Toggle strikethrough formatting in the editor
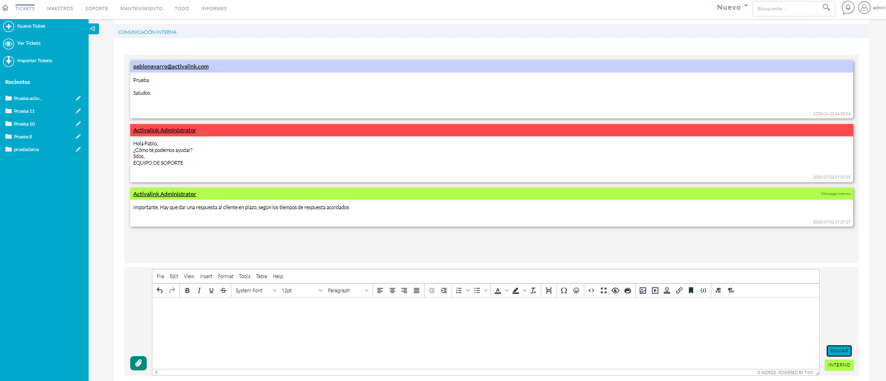This screenshot has height=381, width=886. click(223, 291)
